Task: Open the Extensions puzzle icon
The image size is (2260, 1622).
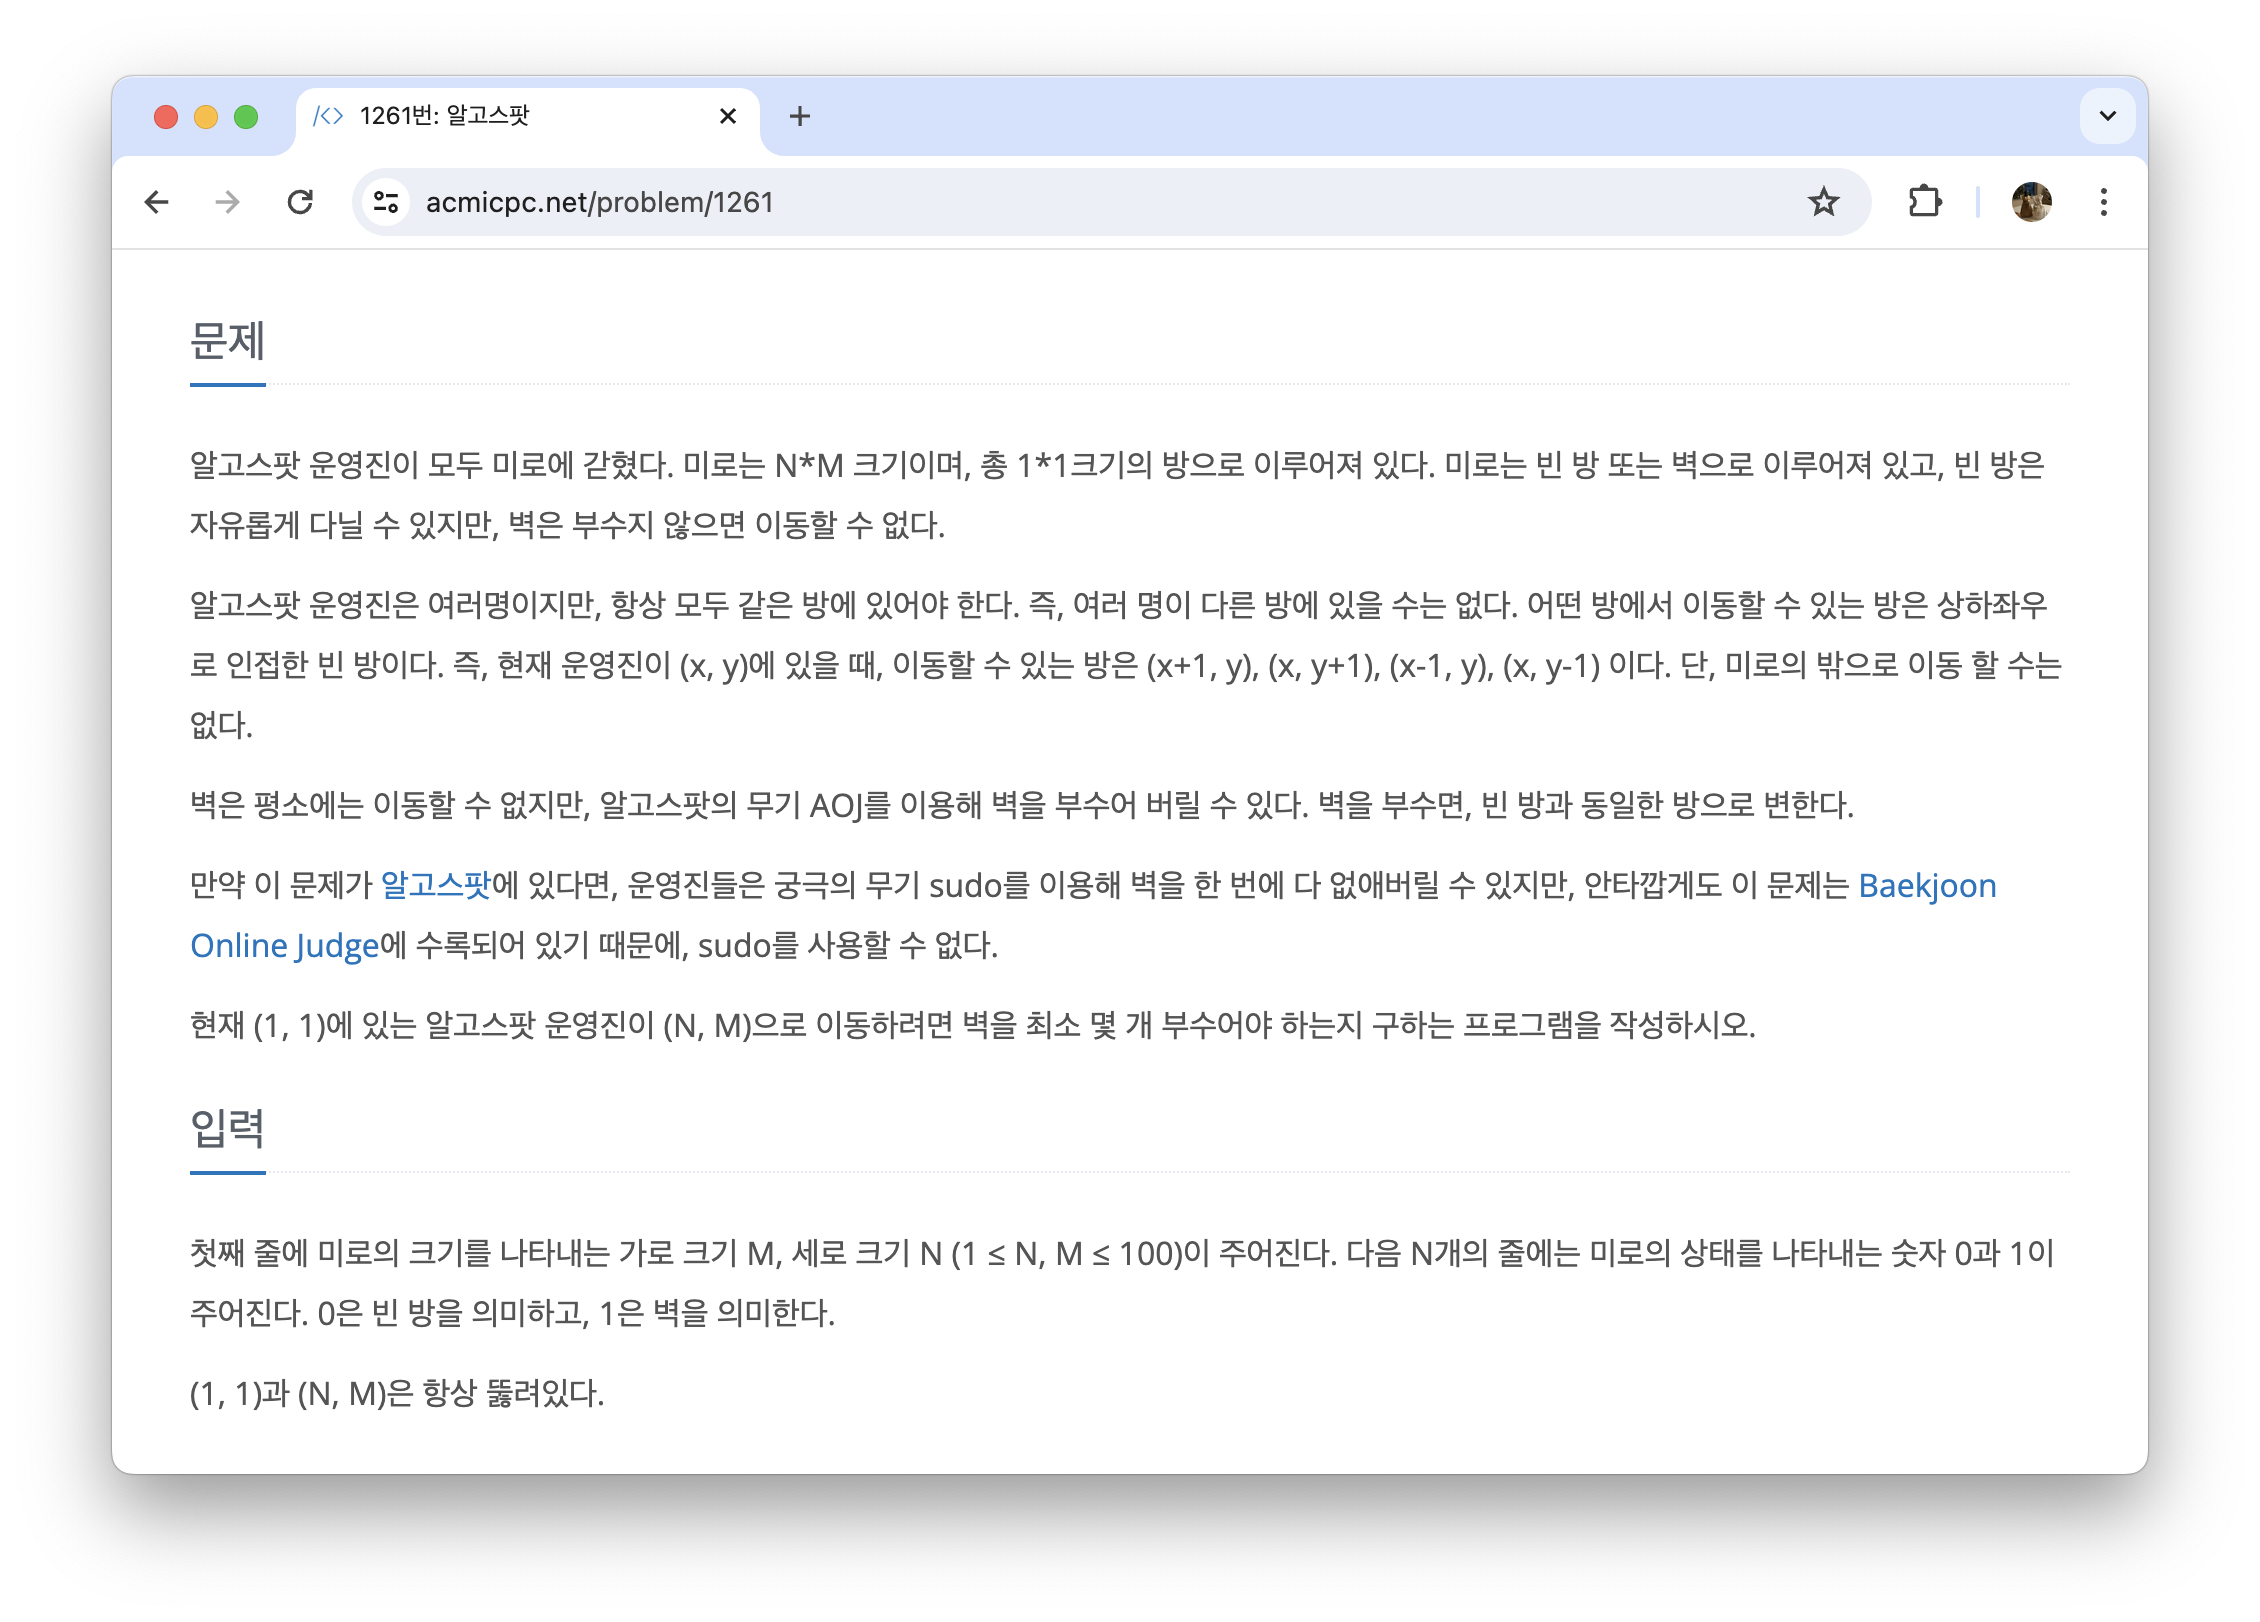Action: (1924, 202)
